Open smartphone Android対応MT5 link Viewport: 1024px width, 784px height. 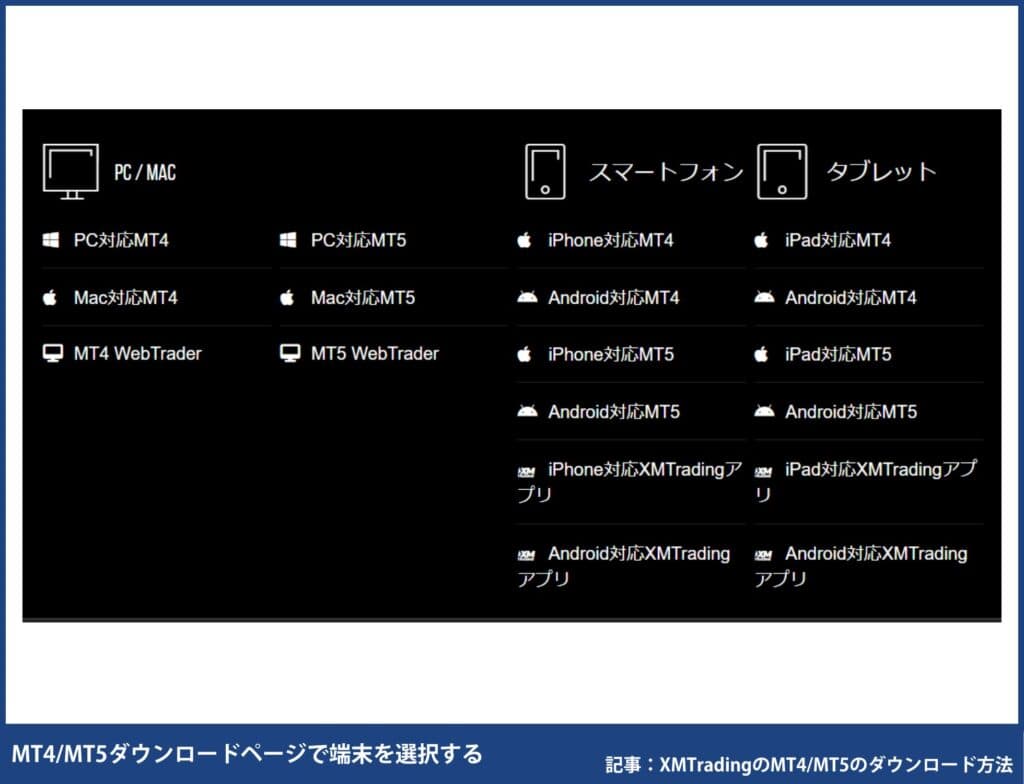click(614, 412)
